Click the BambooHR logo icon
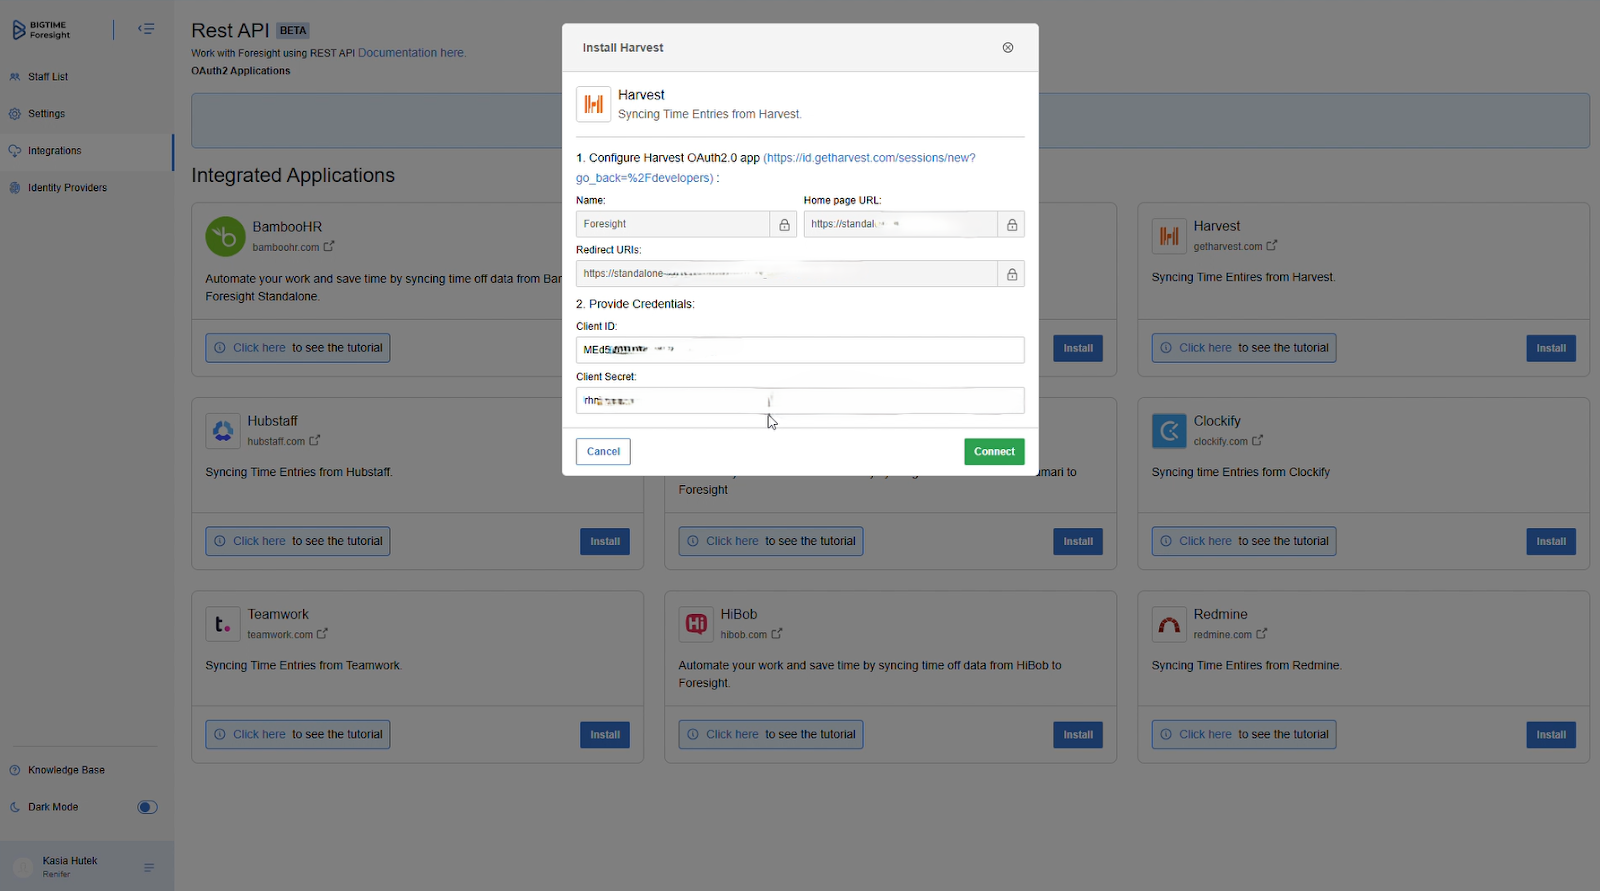This screenshot has width=1600, height=891. tap(225, 237)
